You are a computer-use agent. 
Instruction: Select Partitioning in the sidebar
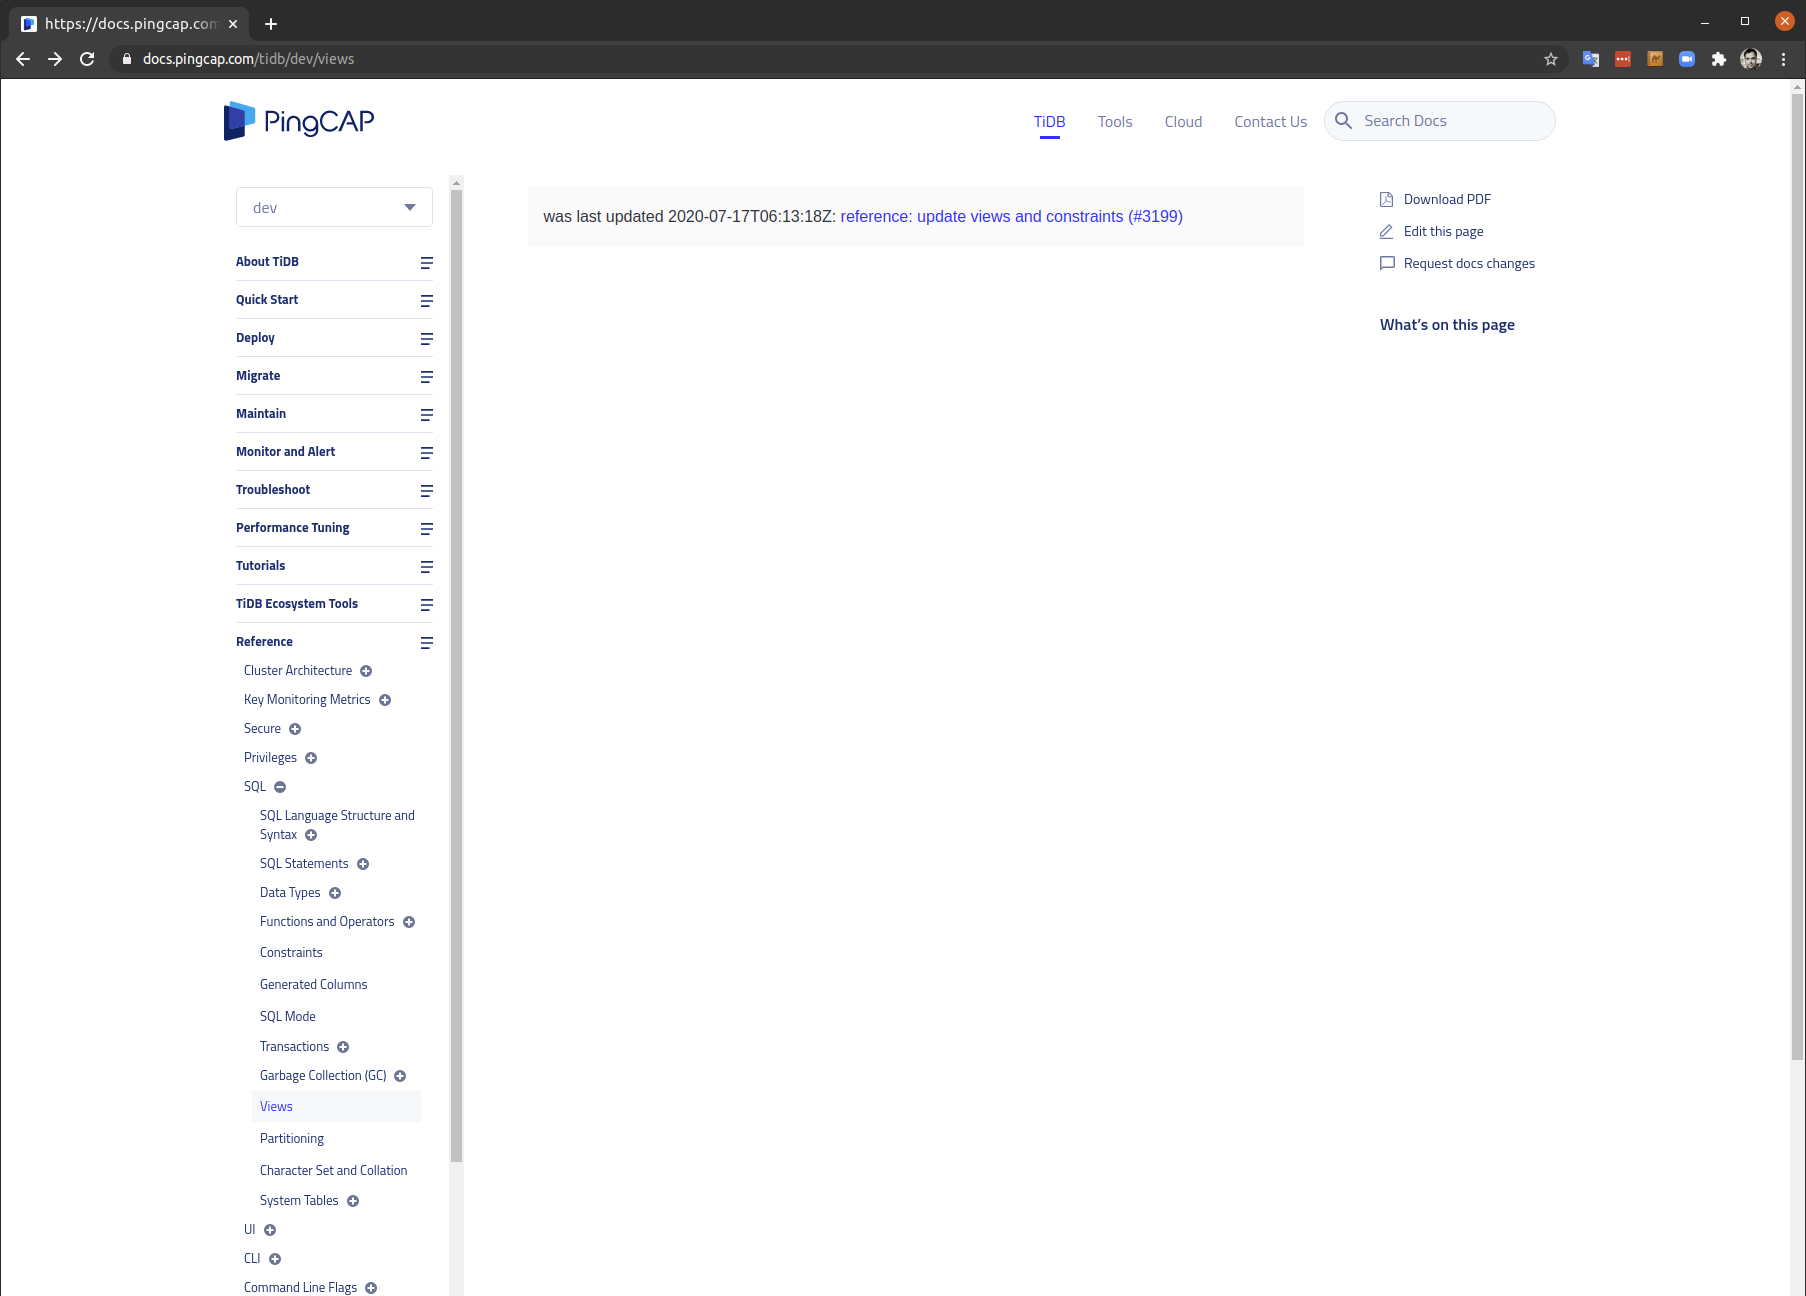(291, 1138)
